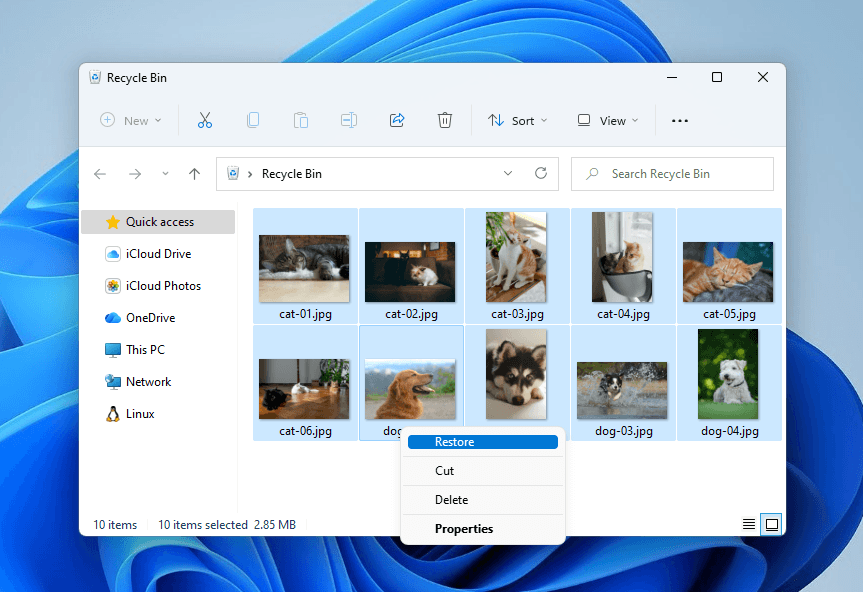Image resolution: width=863 pixels, height=592 pixels.
Task: Minimize the Recycle Bin window
Action: coord(671,78)
